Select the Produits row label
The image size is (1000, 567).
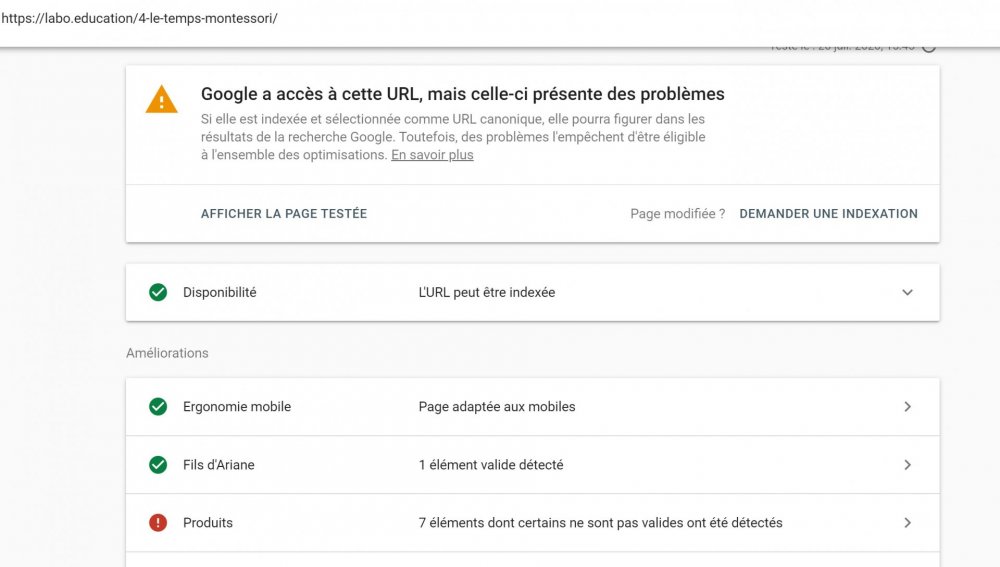click(208, 523)
